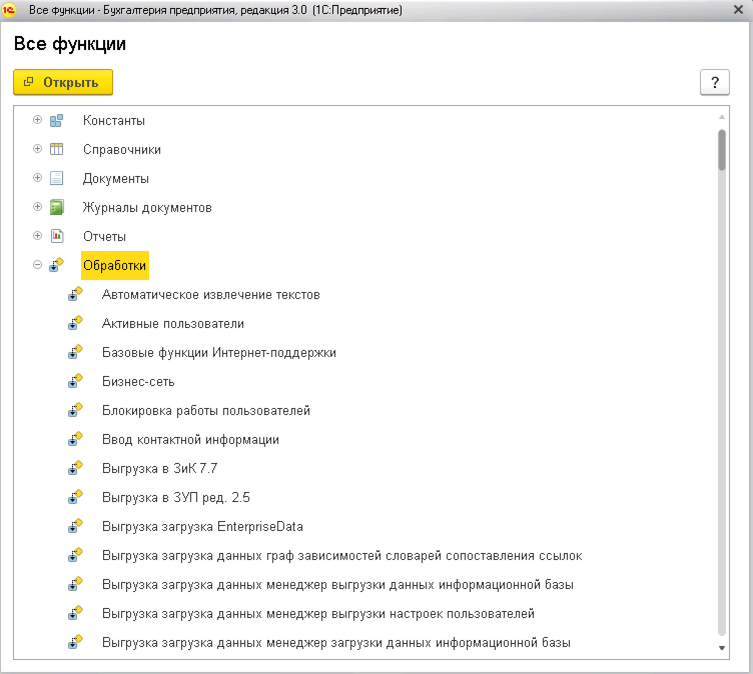This screenshot has width=753, height=674.
Task: Click icon beside Базовые функции Интернет-поддержки
Action: 75,352
